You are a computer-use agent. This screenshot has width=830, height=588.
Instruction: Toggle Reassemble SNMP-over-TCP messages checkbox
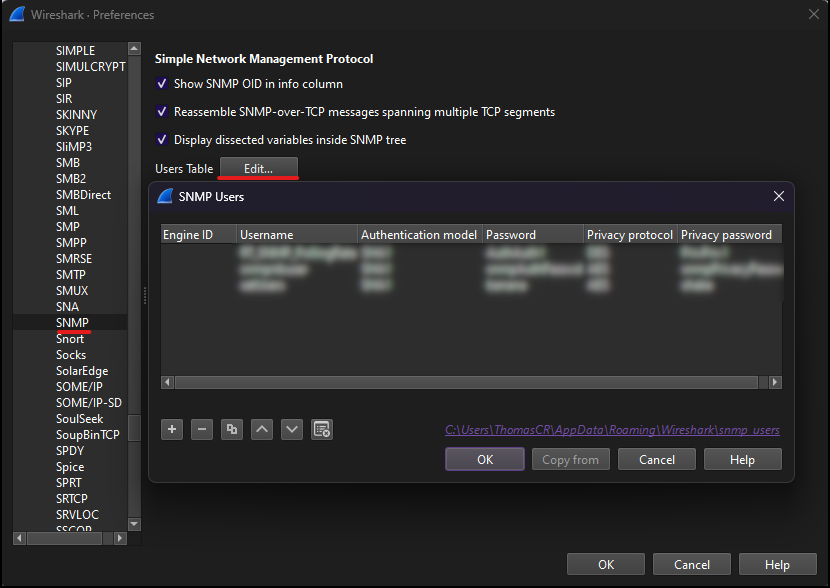pos(162,112)
